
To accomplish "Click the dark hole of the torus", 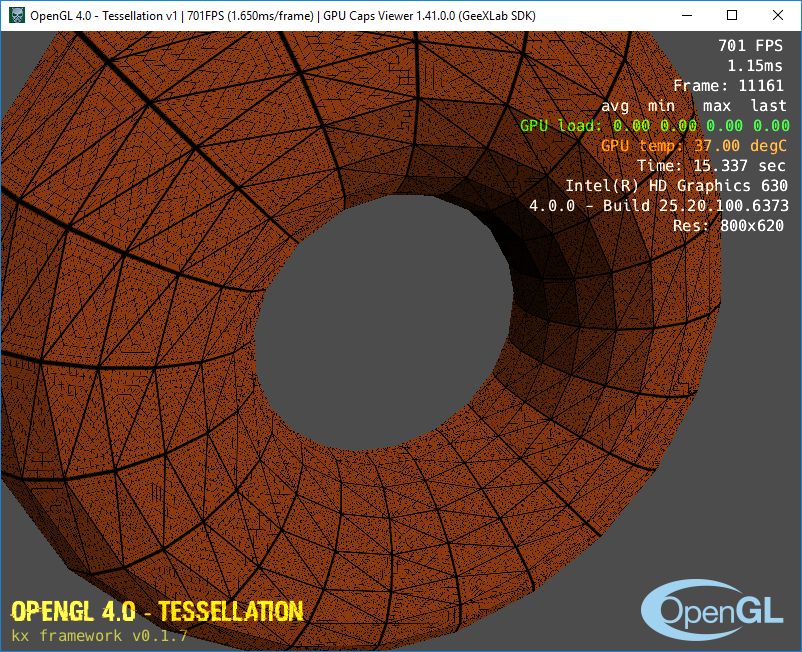I will coord(384,322).
